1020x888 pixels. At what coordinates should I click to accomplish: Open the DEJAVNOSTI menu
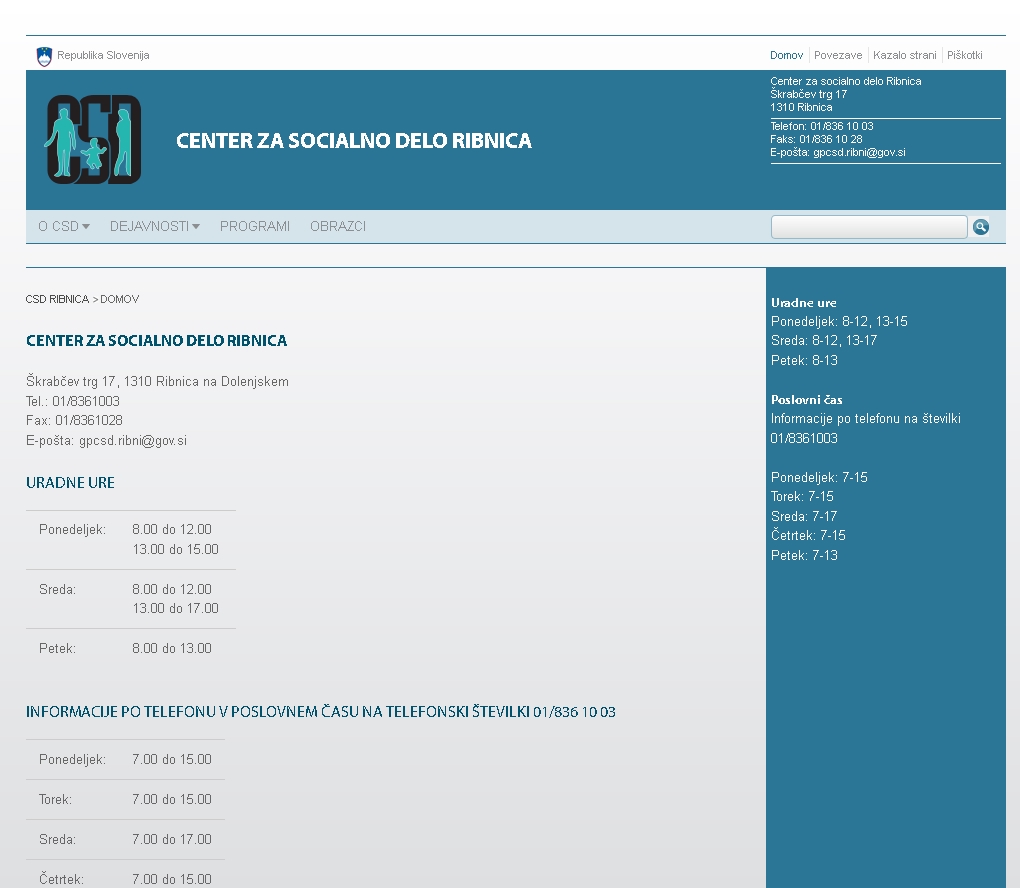tap(149, 226)
